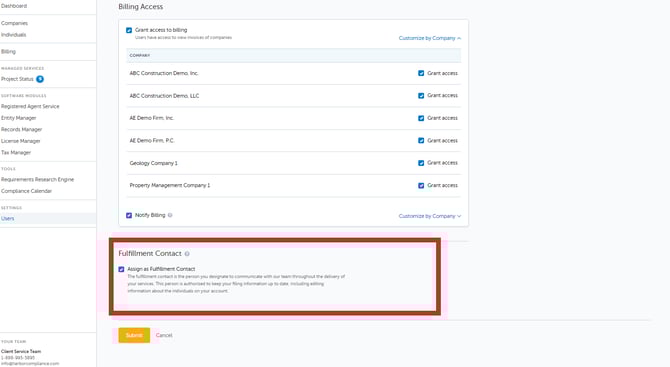Open the Project Status notification badge

(x=40, y=79)
